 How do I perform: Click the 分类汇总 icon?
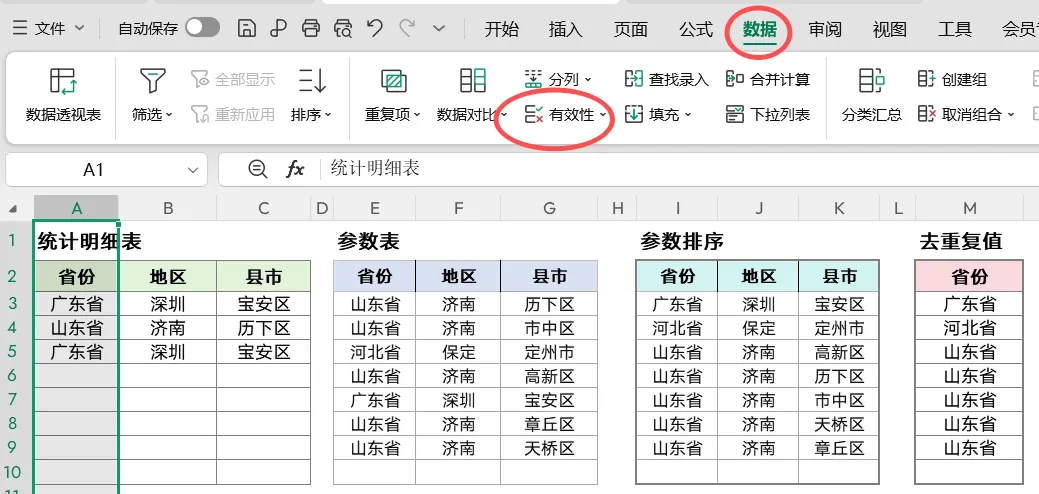point(871,81)
